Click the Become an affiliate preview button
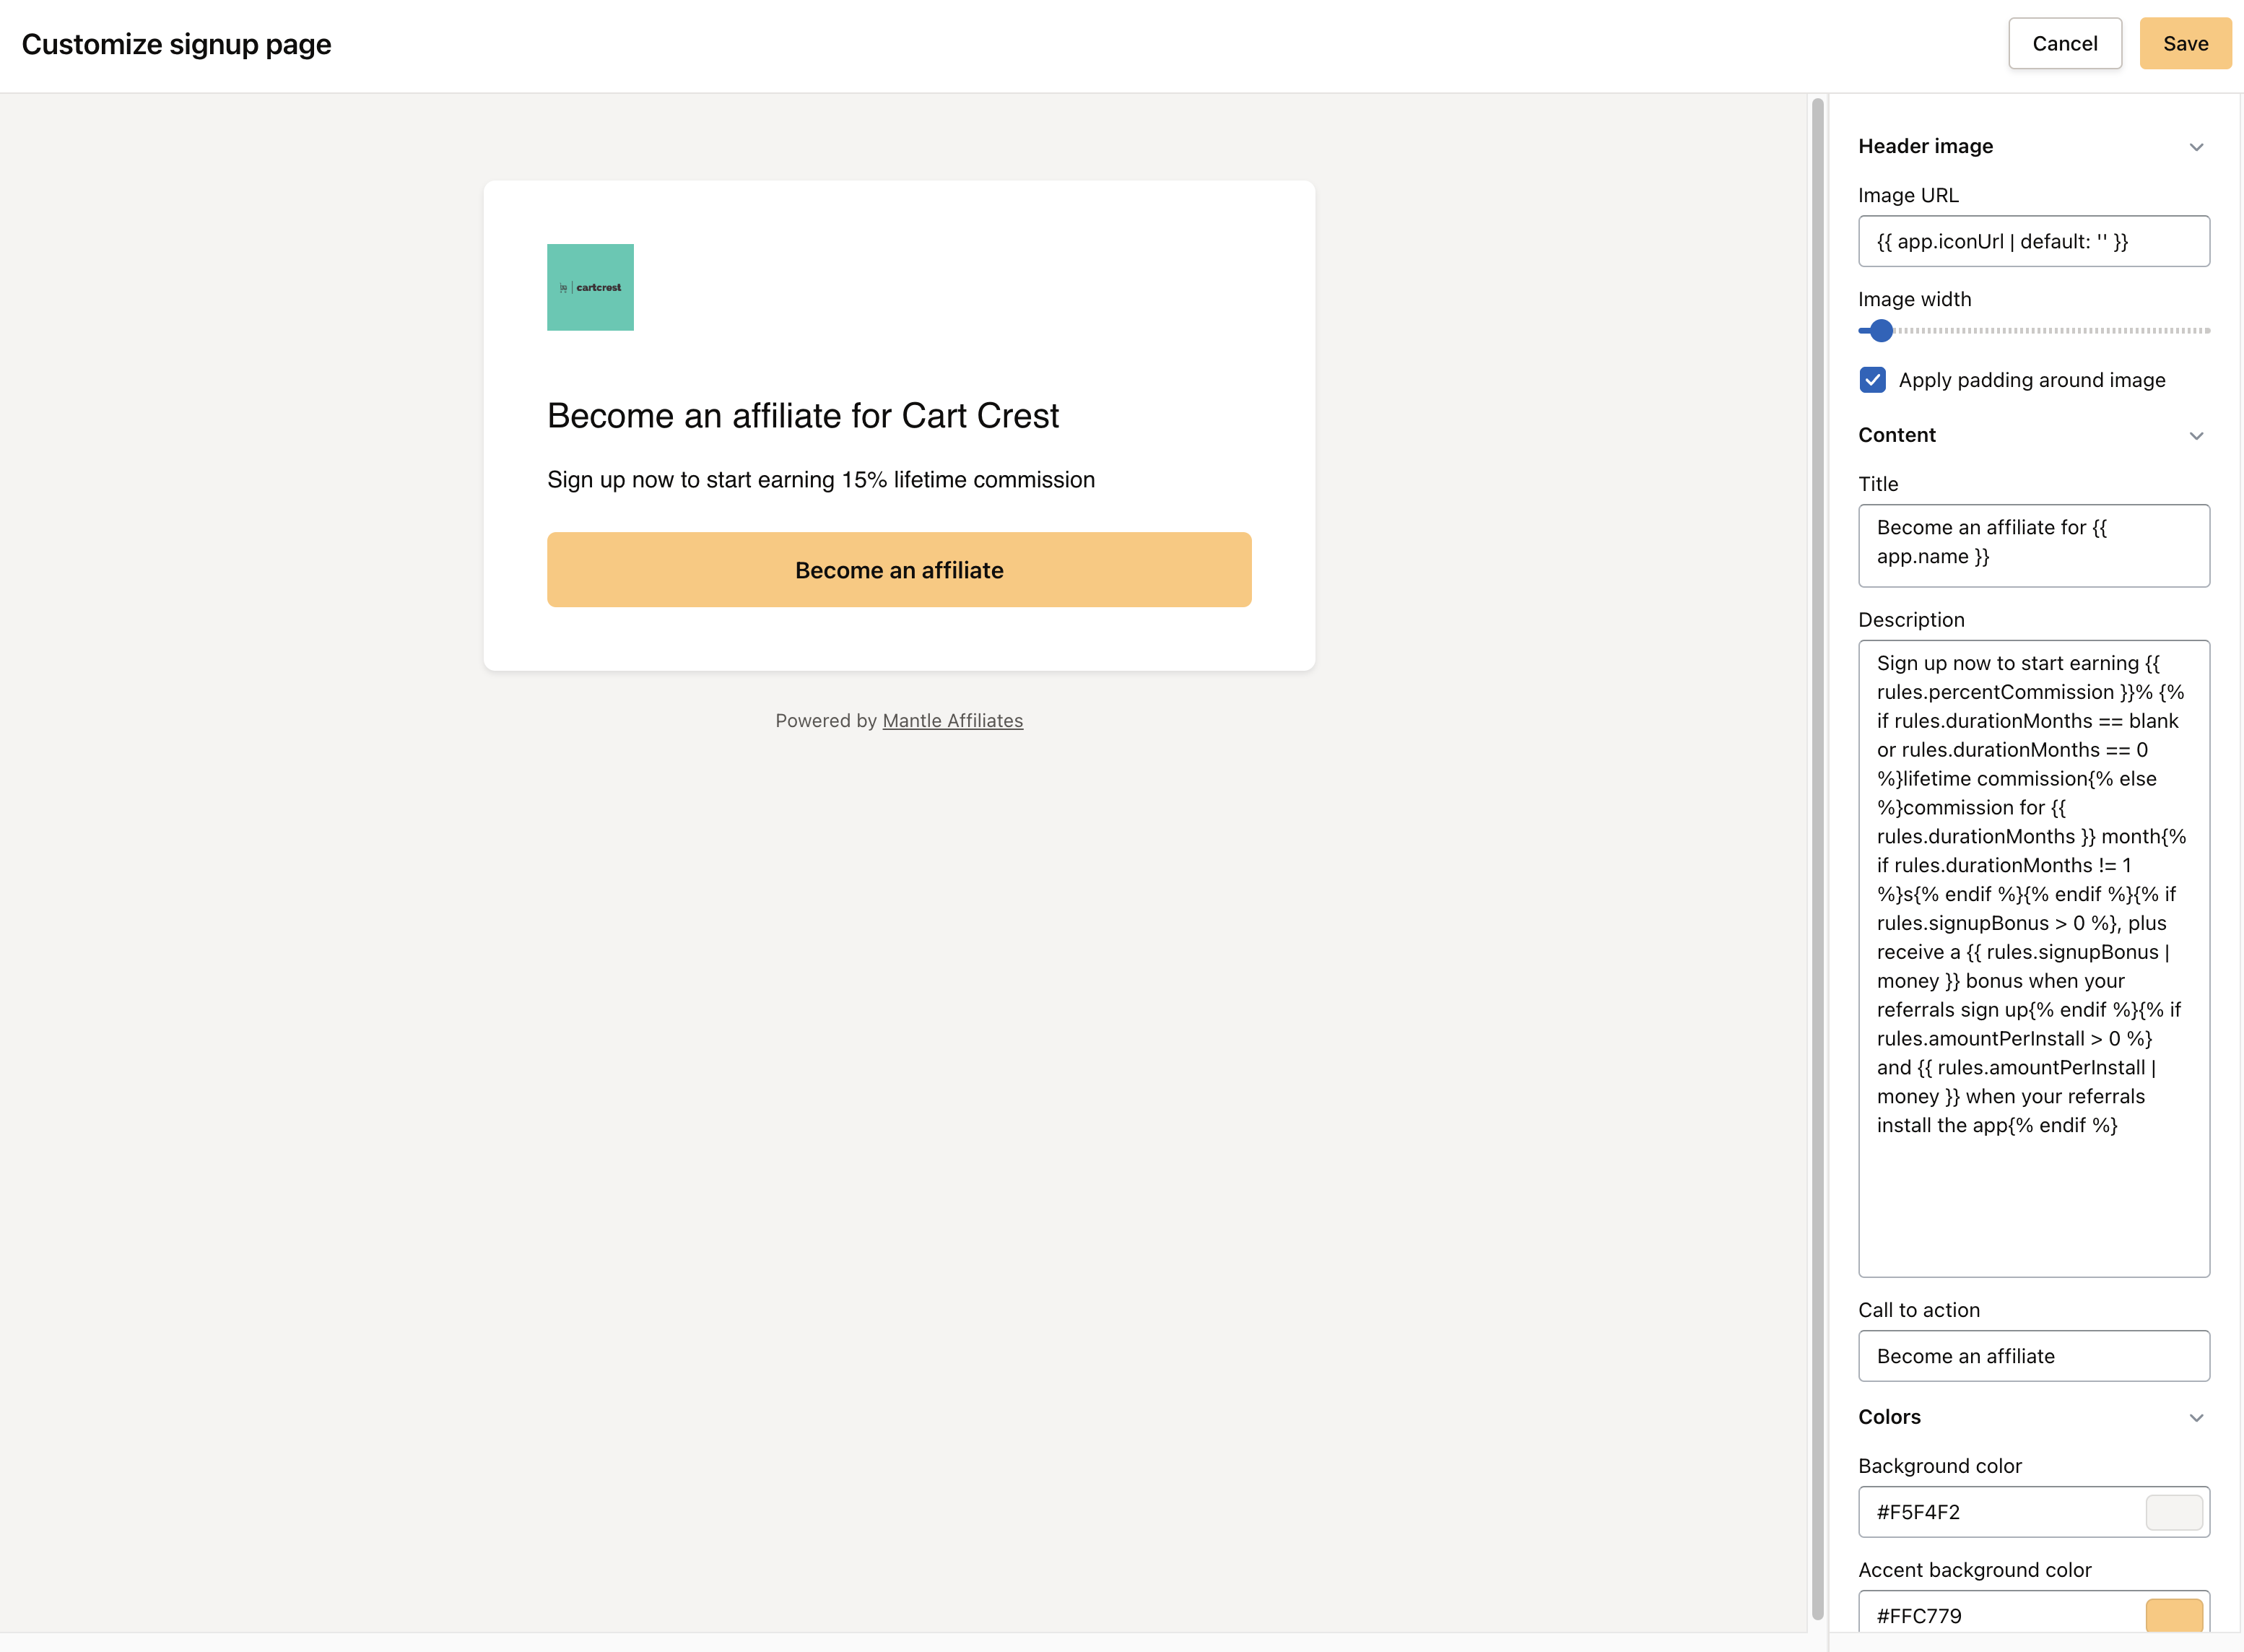The image size is (2244, 1652). click(x=899, y=569)
